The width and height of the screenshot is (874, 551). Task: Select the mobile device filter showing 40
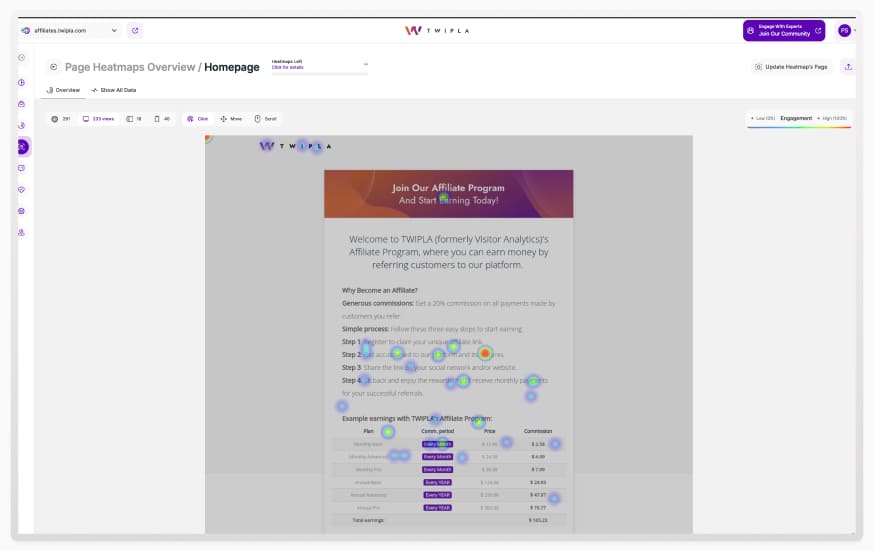tap(162, 119)
